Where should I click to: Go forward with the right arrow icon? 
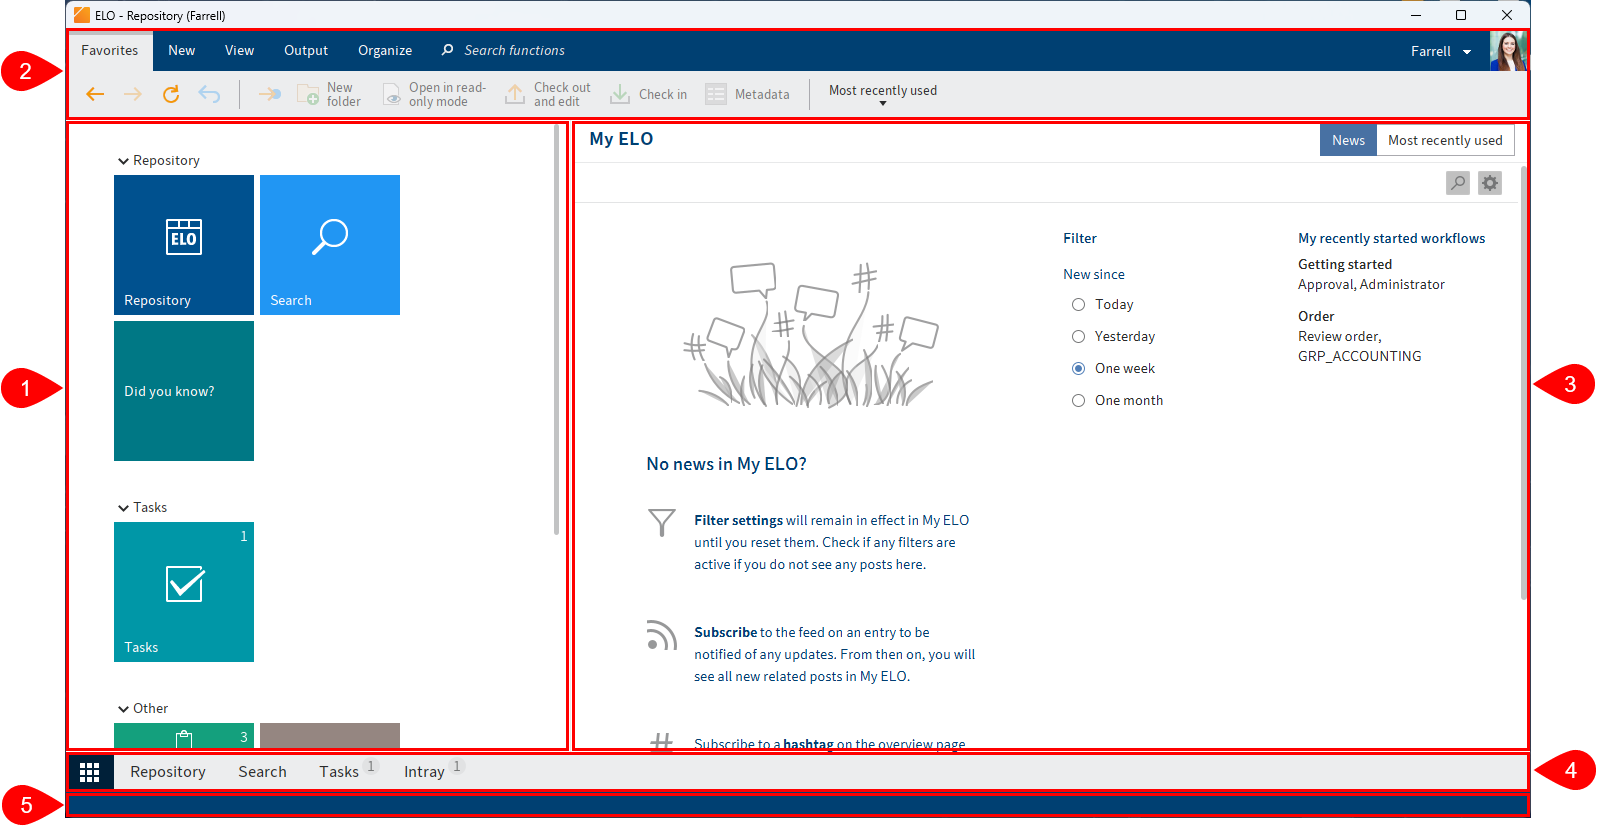click(x=133, y=94)
